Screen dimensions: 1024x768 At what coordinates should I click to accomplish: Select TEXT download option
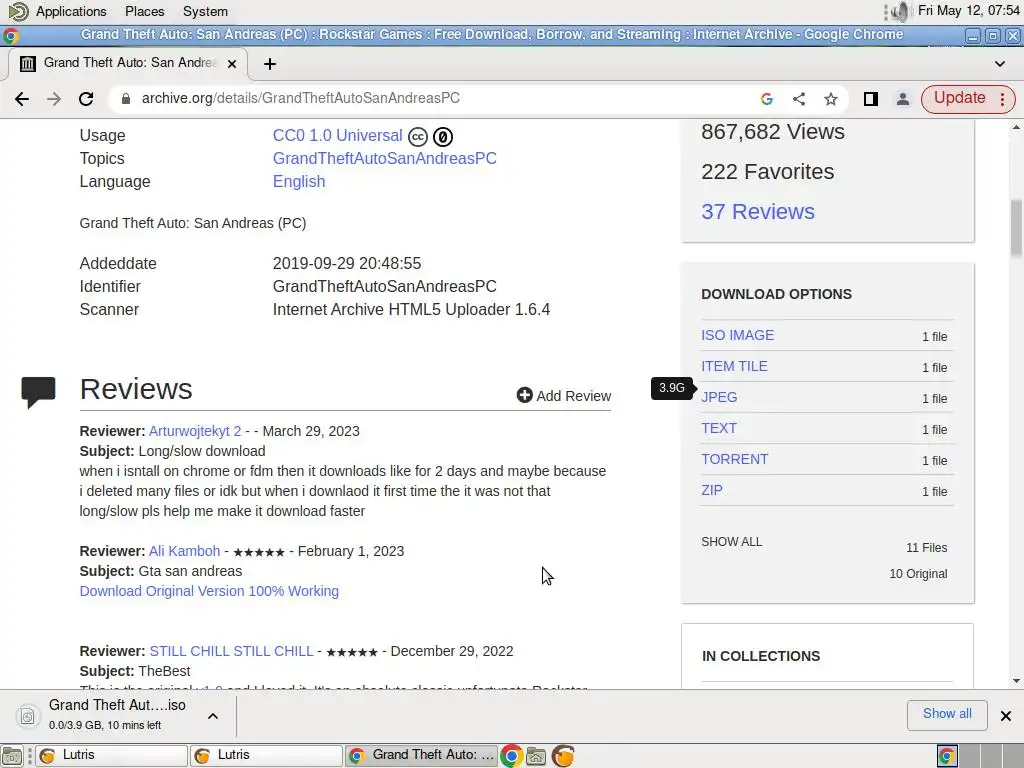[x=719, y=428]
